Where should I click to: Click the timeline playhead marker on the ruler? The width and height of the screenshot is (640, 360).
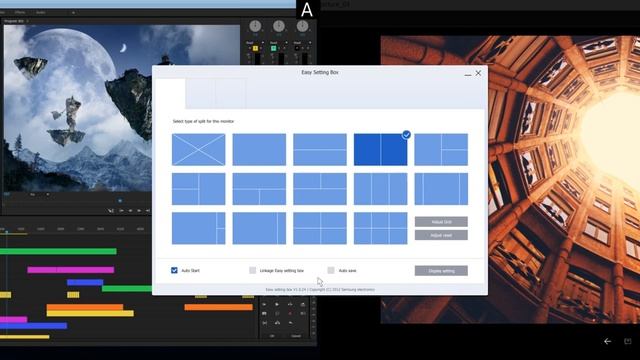click(x=7, y=232)
